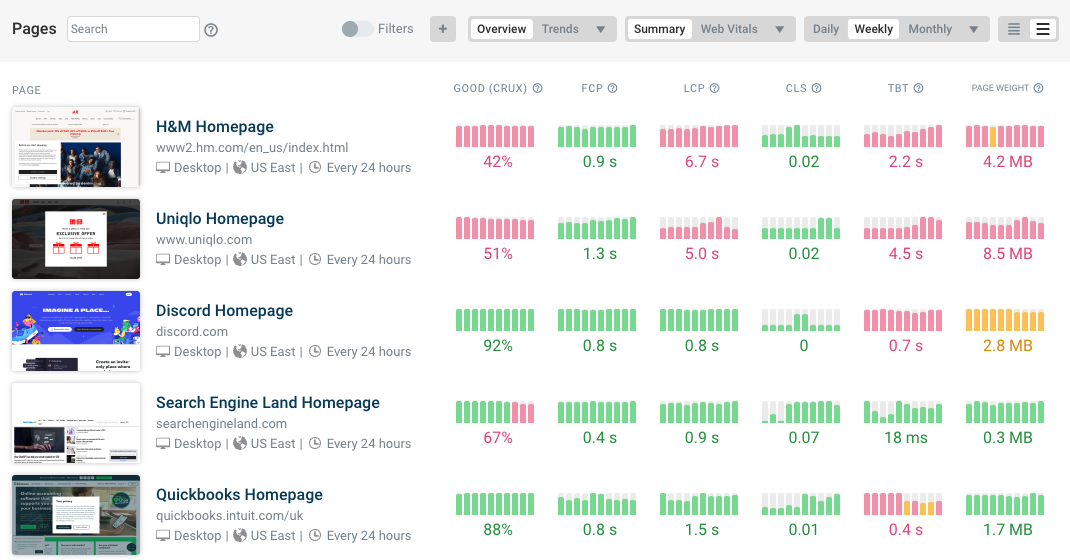The height and width of the screenshot is (560, 1070).
Task: Open the Search Engine Land Homepage link
Action: coord(268,403)
